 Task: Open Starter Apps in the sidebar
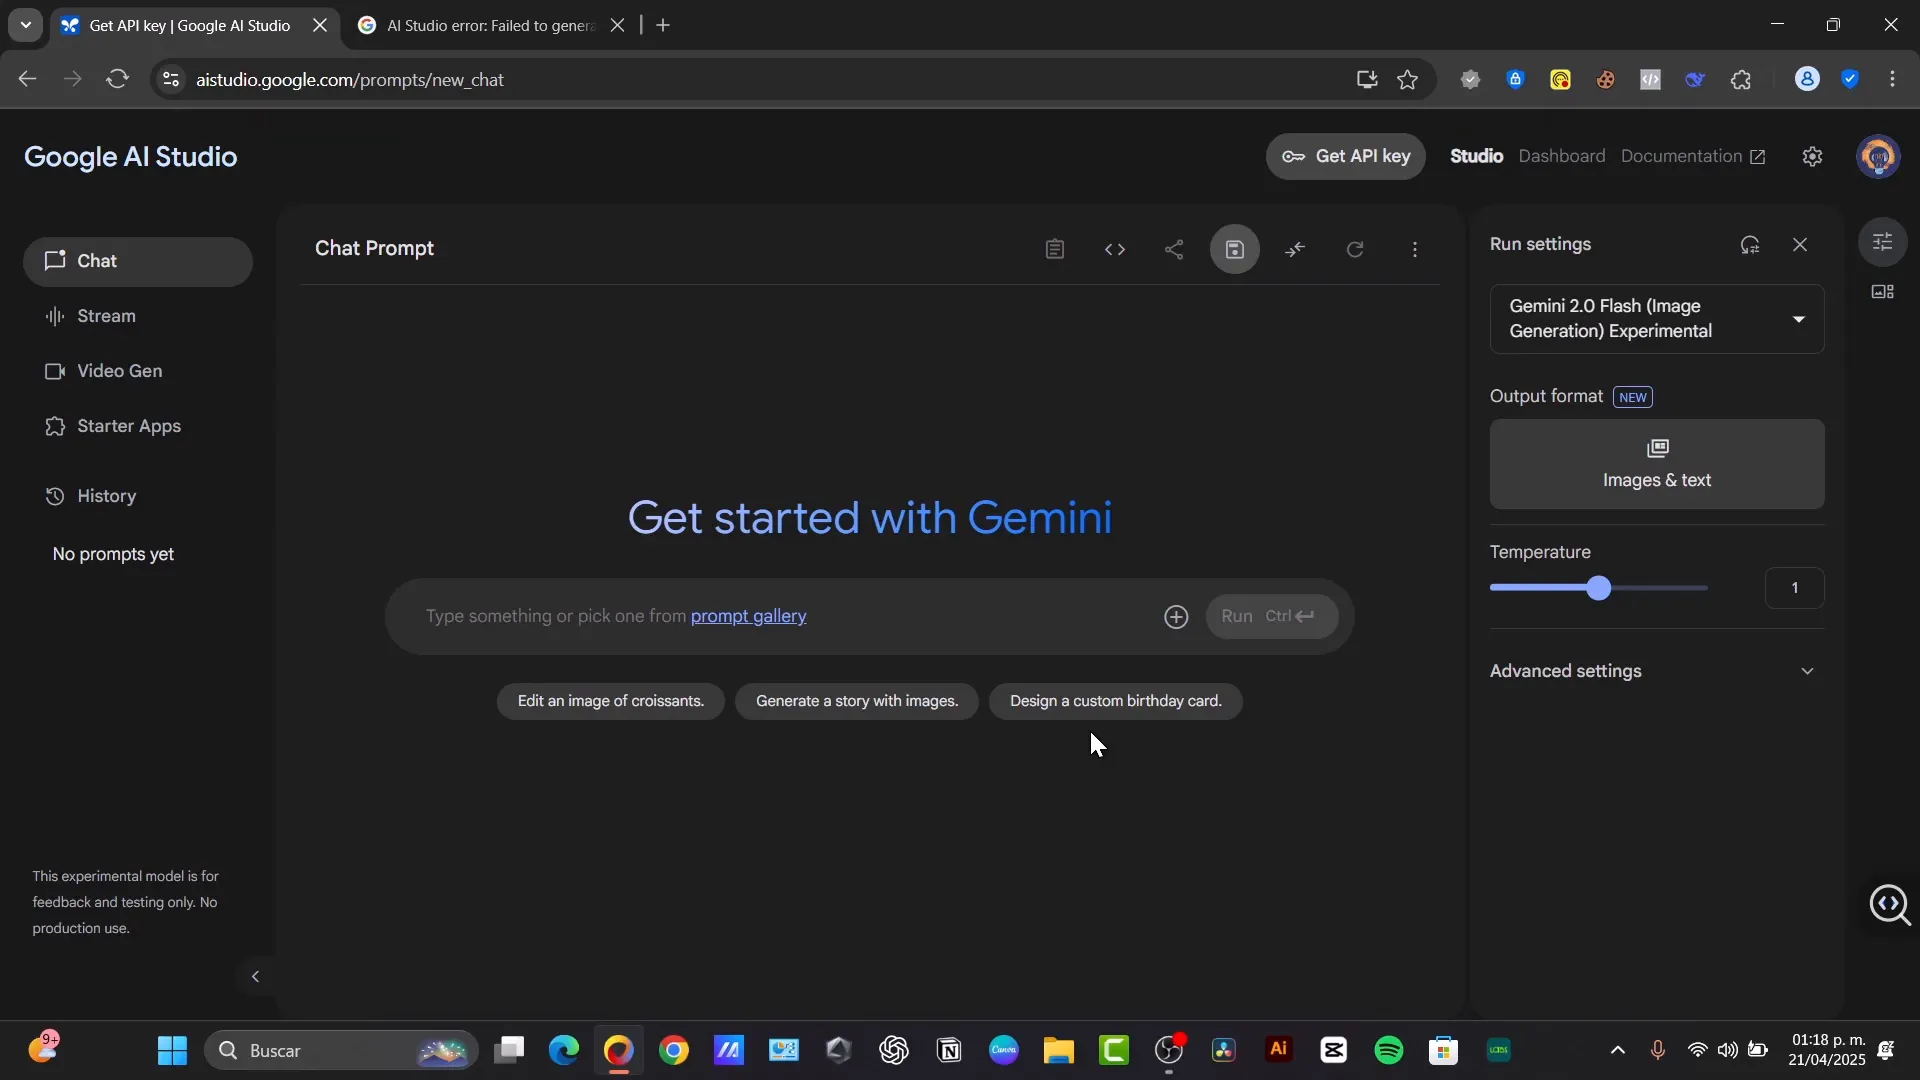pos(128,425)
